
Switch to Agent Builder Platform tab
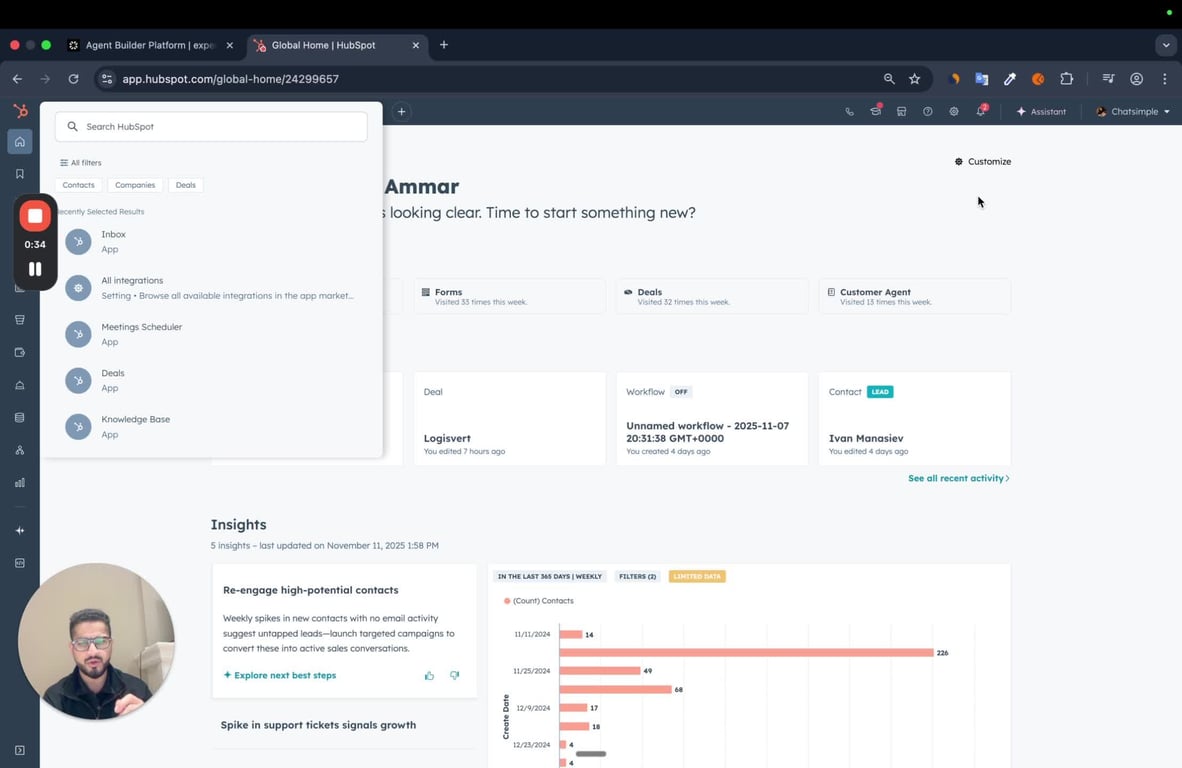point(149,45)
